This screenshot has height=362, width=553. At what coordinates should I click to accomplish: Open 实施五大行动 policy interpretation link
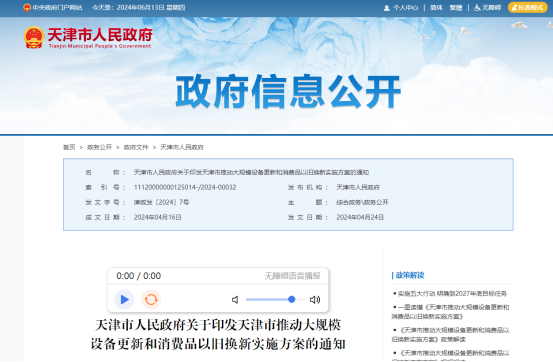(452, 294)
